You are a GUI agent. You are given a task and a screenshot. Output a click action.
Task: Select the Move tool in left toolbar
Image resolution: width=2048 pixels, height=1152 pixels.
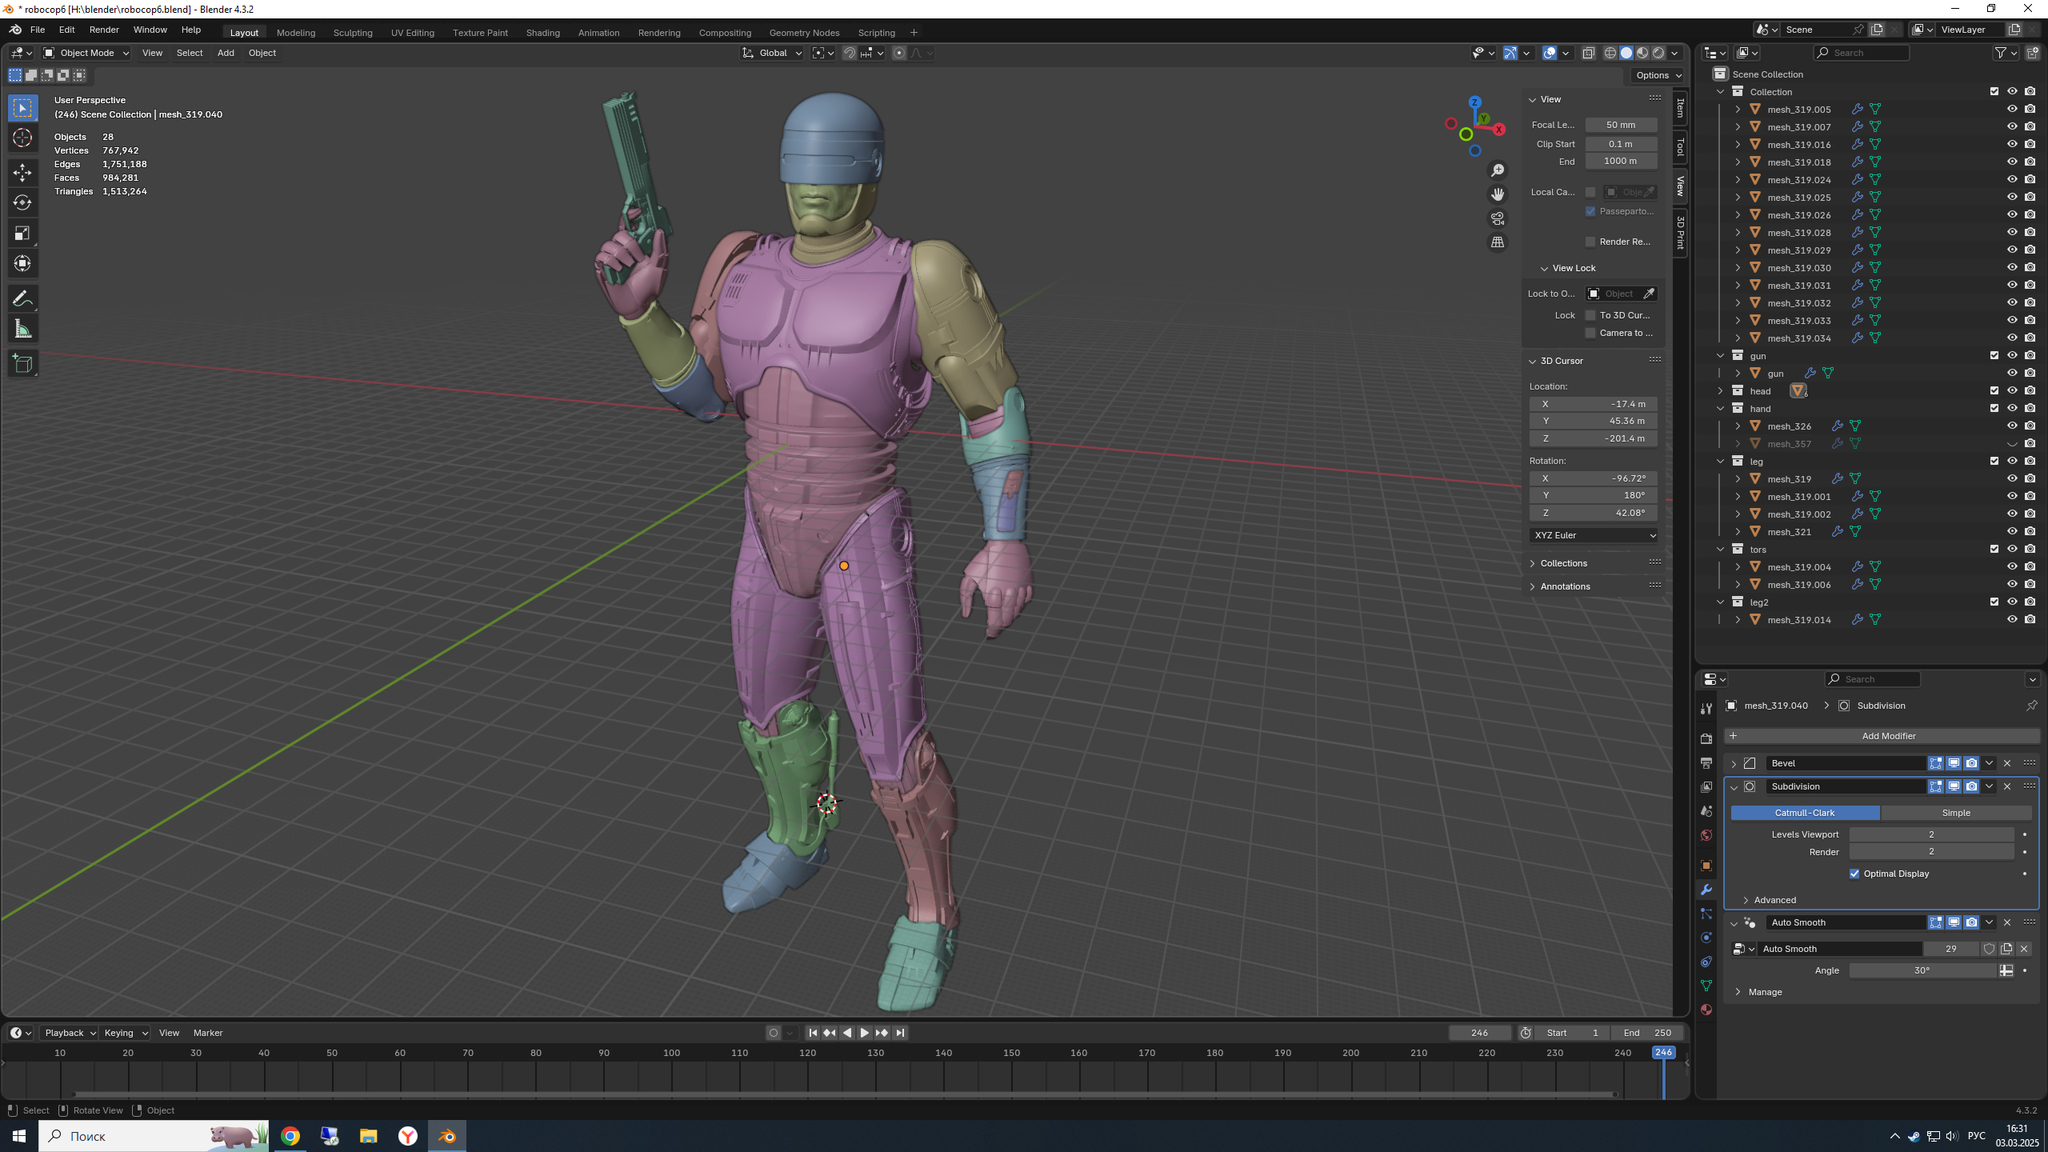[22, 172]
